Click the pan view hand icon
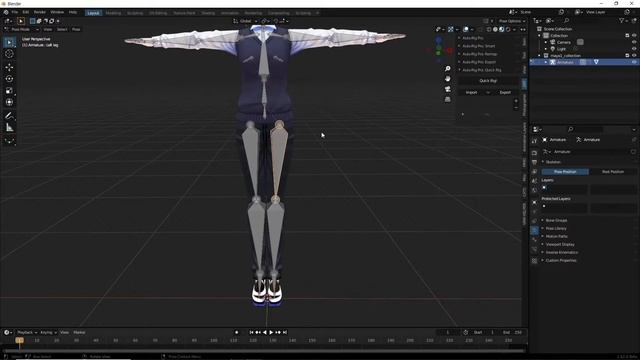The image size is (640, 360). click(448, 79)
